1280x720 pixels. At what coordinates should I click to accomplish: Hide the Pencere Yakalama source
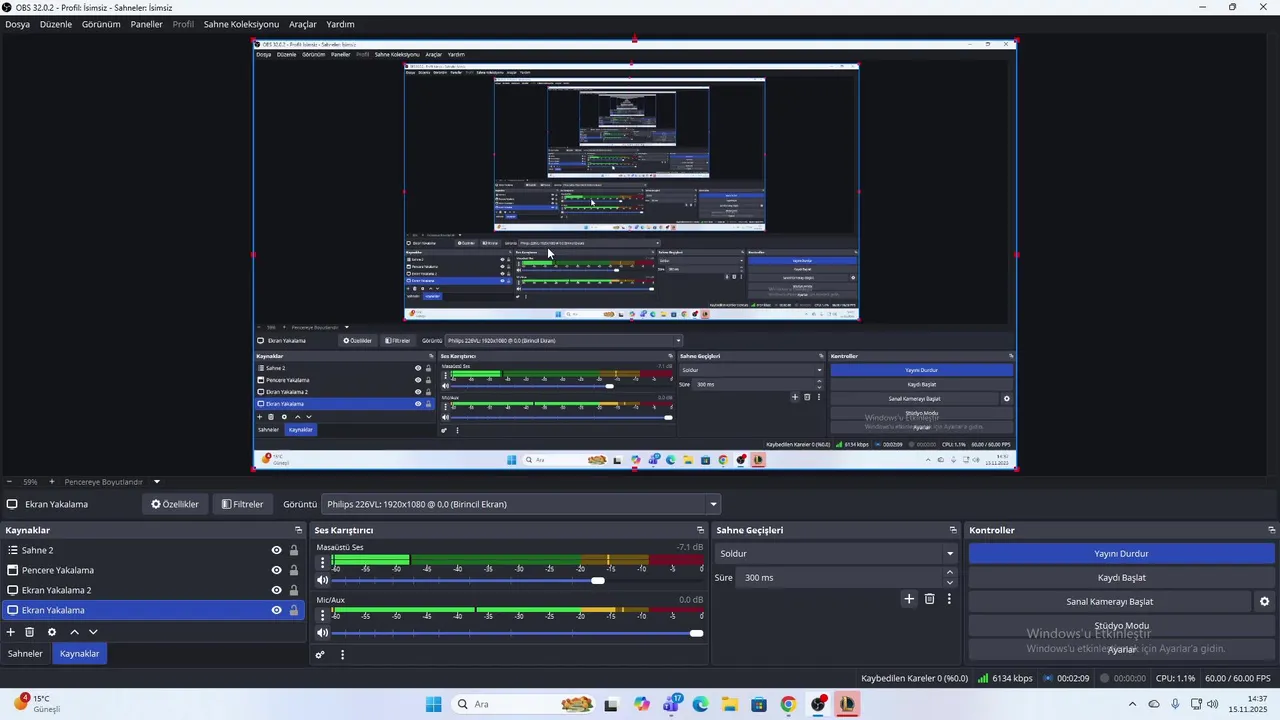tap(276, 570)
